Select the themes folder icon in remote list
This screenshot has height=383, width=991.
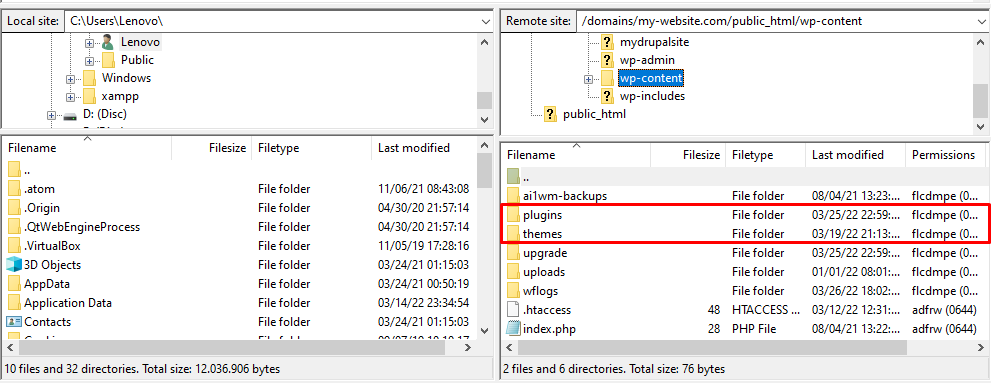pos(514,234)
